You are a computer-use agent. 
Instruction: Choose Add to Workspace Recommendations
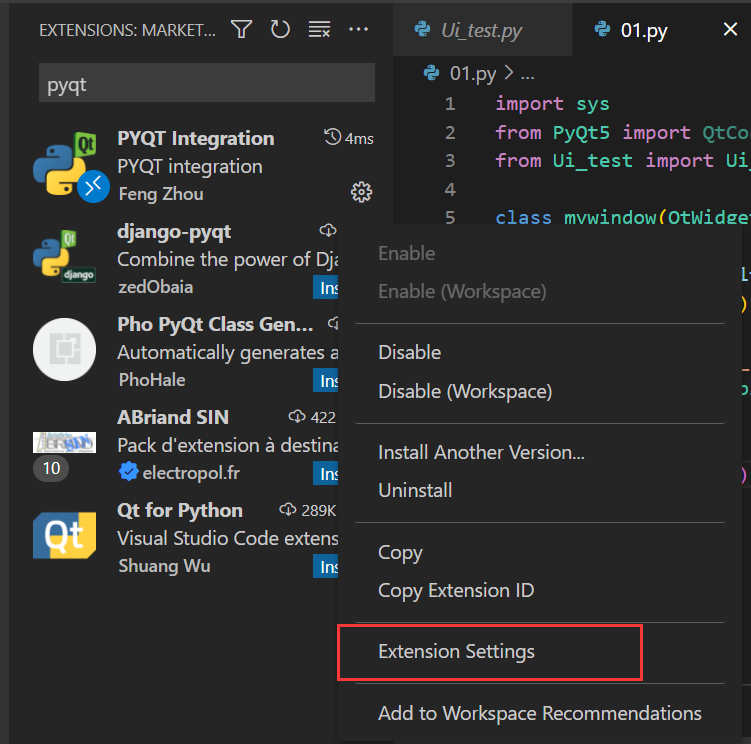coord(540,713)
